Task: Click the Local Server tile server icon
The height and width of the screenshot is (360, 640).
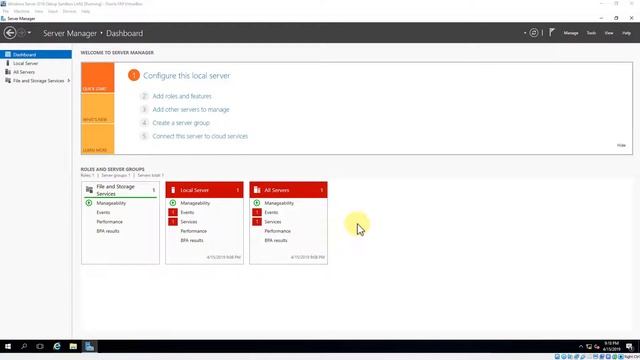Action: click(173, 190)
